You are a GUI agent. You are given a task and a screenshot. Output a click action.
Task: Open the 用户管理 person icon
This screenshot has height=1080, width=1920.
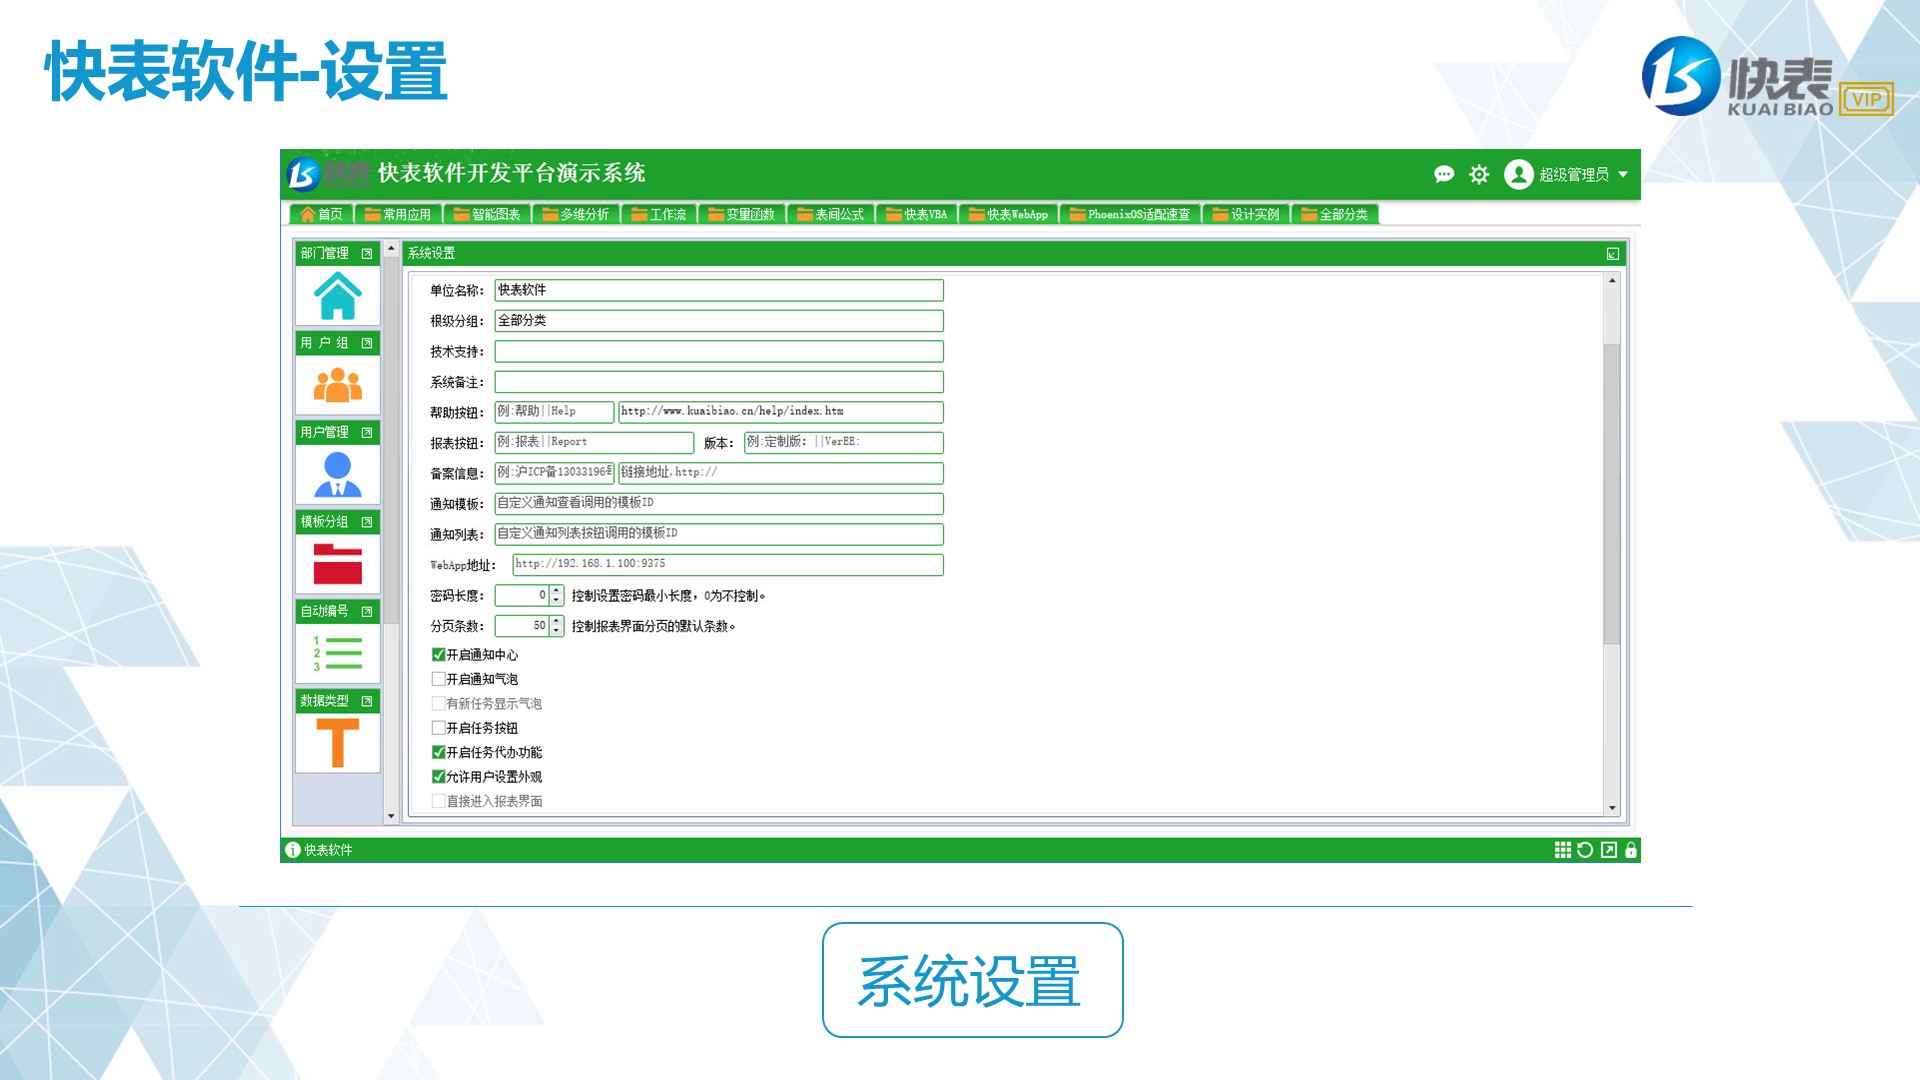(x=337, y=474)
